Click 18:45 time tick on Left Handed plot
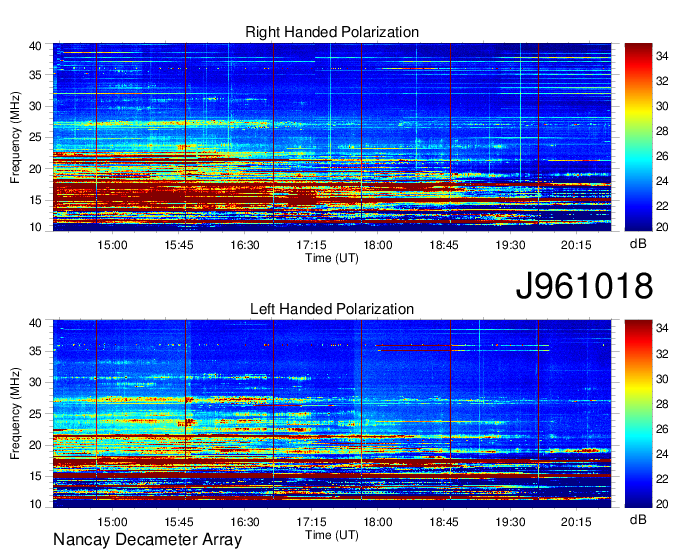This screenshot has width=680, height=552. tap(444, 522)
